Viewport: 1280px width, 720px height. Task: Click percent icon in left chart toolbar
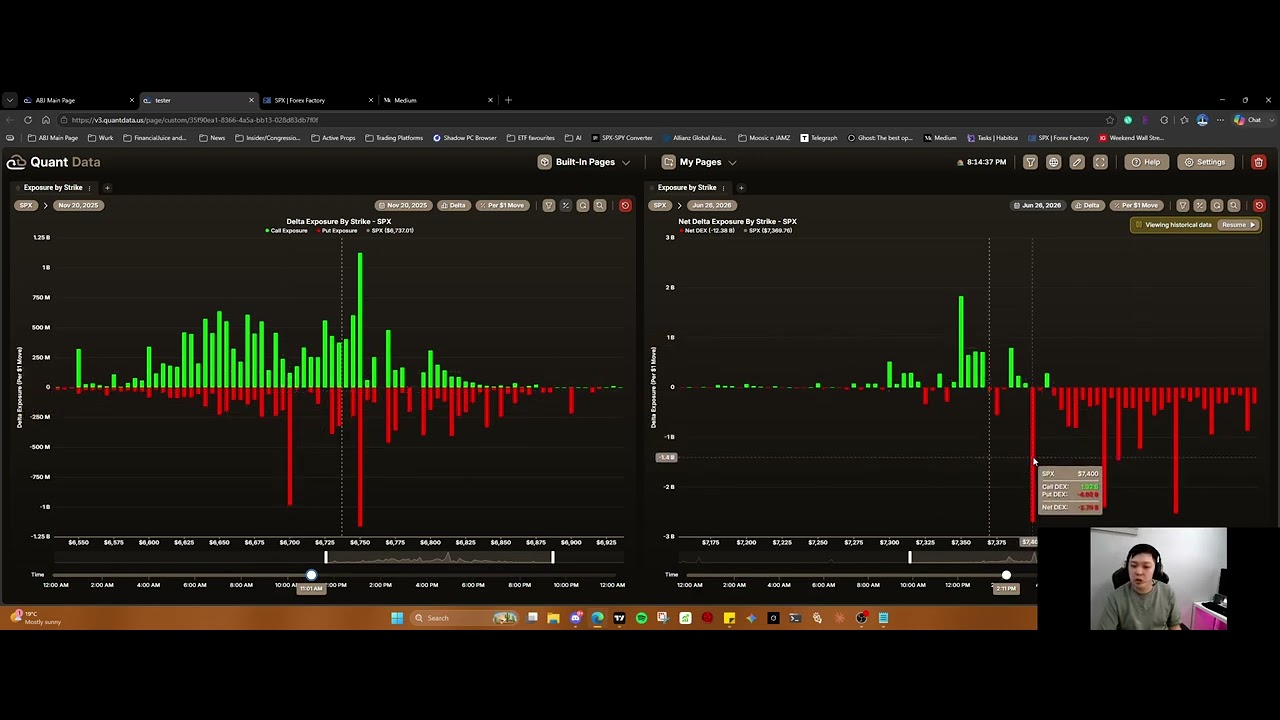tap(565, 205)
